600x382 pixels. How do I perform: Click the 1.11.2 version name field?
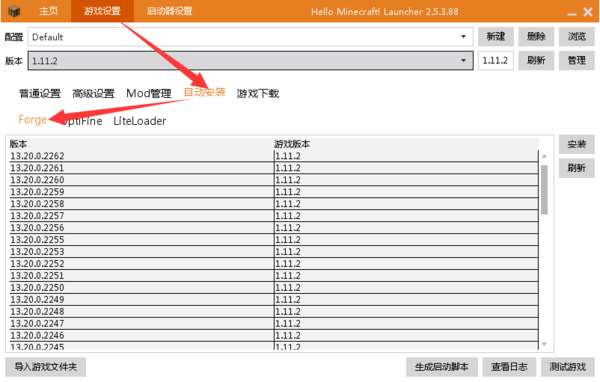(x=496, y=60)
